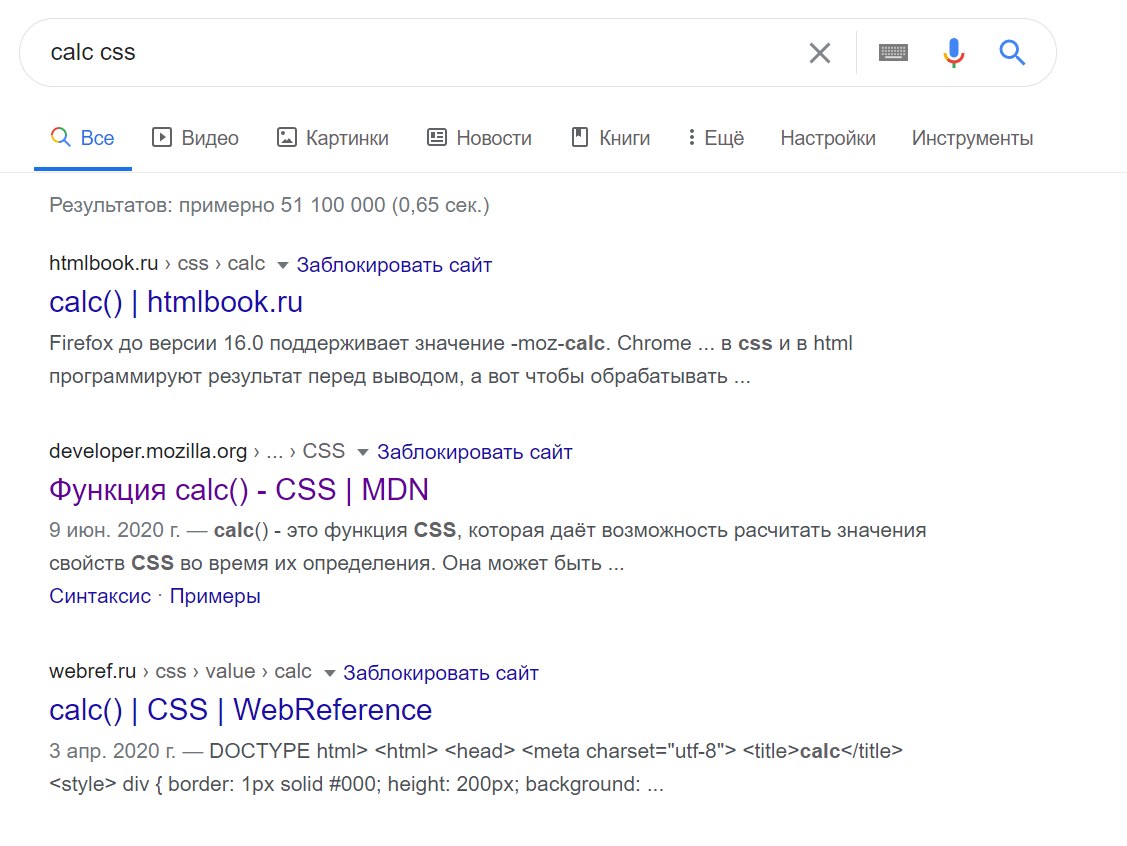Switch to the Видео tab

195,137
